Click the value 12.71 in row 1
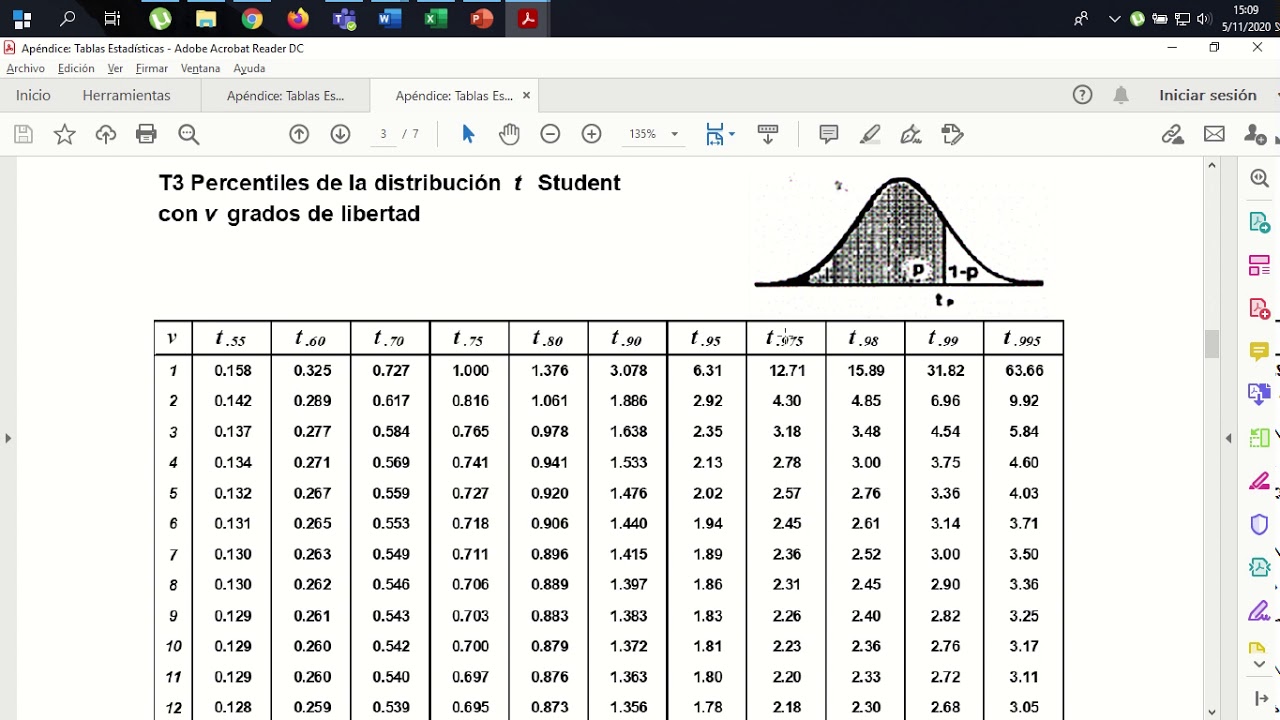The image size is (1280, 720). 787,370
